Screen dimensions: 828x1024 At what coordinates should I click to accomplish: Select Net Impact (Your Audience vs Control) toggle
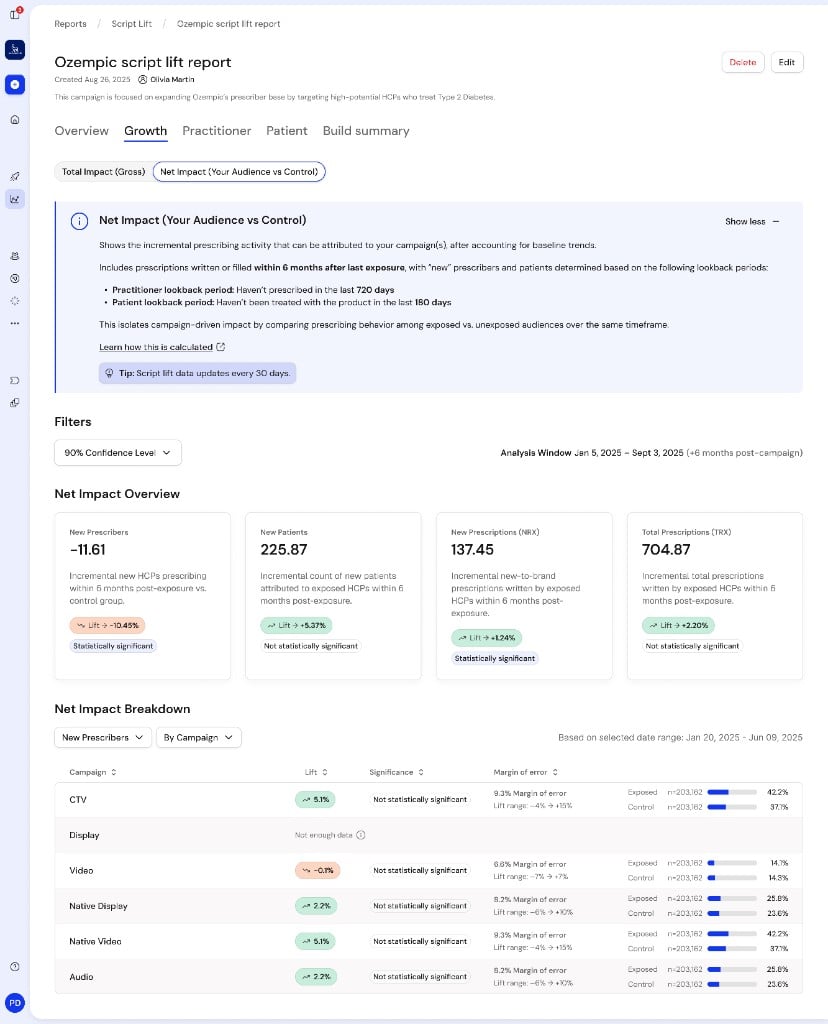239,172
